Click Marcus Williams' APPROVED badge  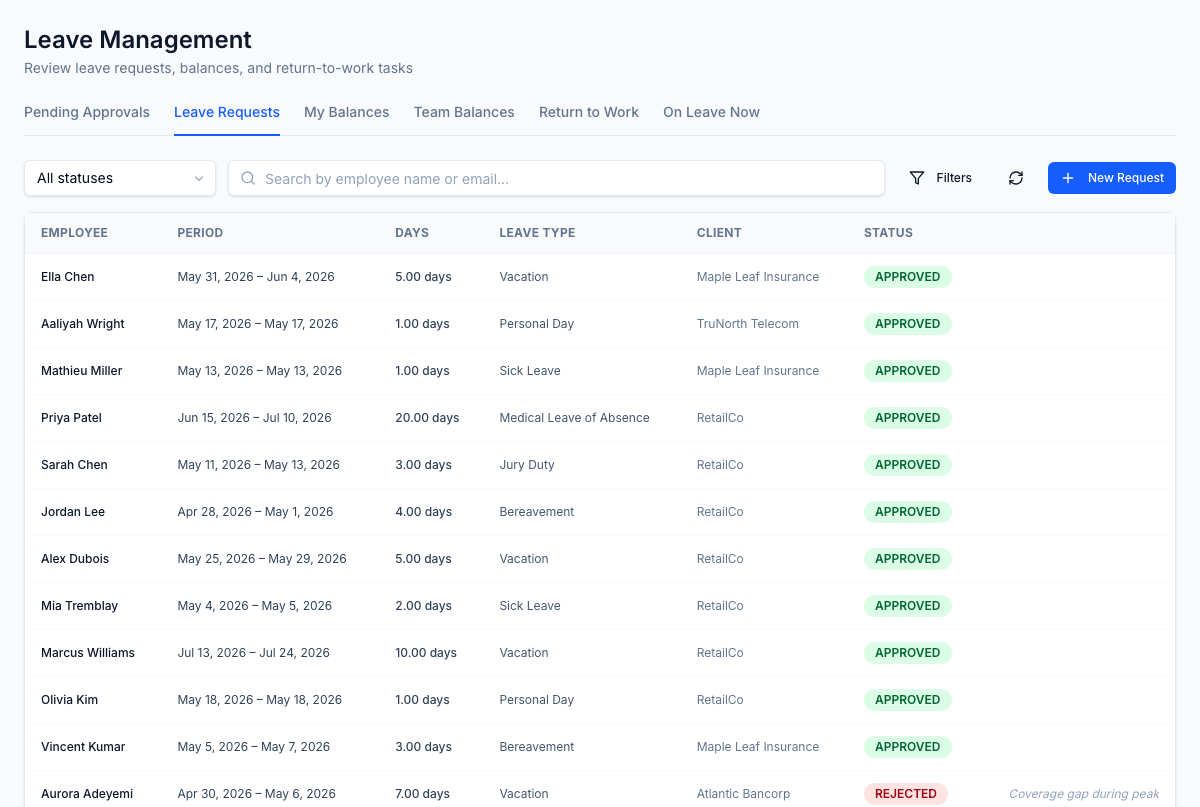coord(907,653)
